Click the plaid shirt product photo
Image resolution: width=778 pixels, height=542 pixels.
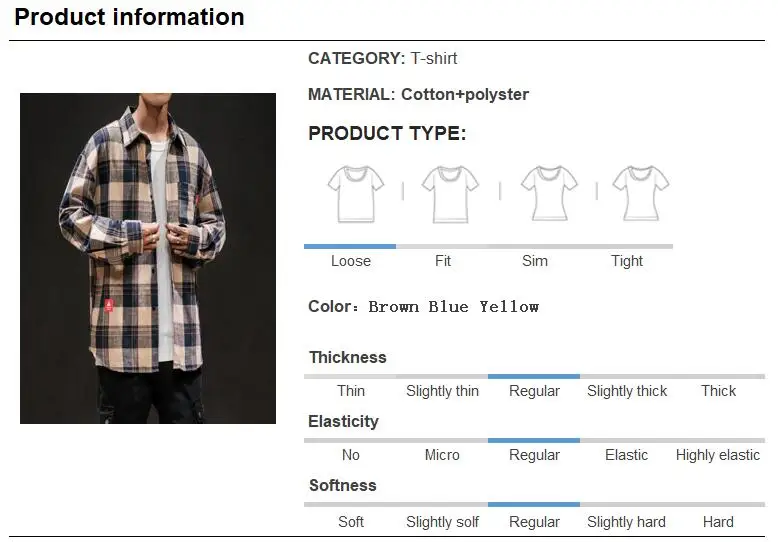coord(148,258)
